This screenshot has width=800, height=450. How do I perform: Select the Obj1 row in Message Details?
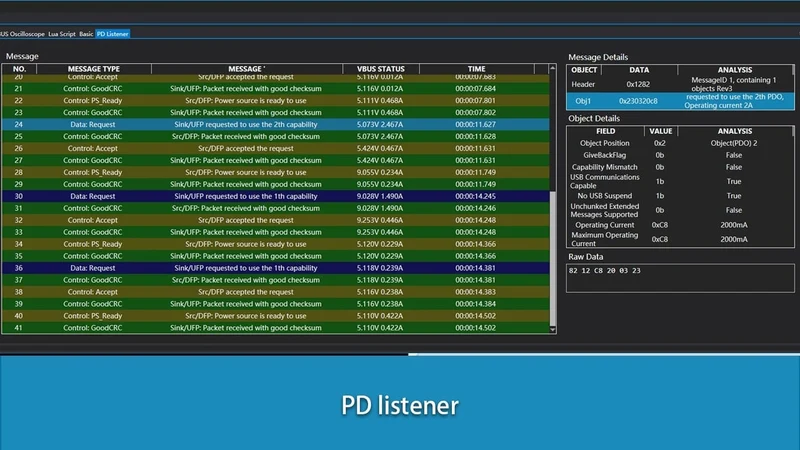[x=680, y=101]
